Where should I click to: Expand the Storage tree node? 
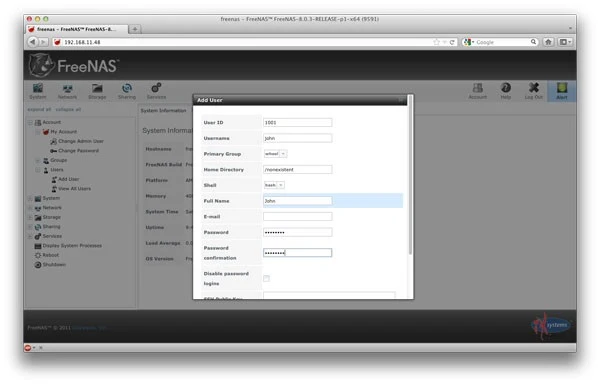(x=30, y=217)
